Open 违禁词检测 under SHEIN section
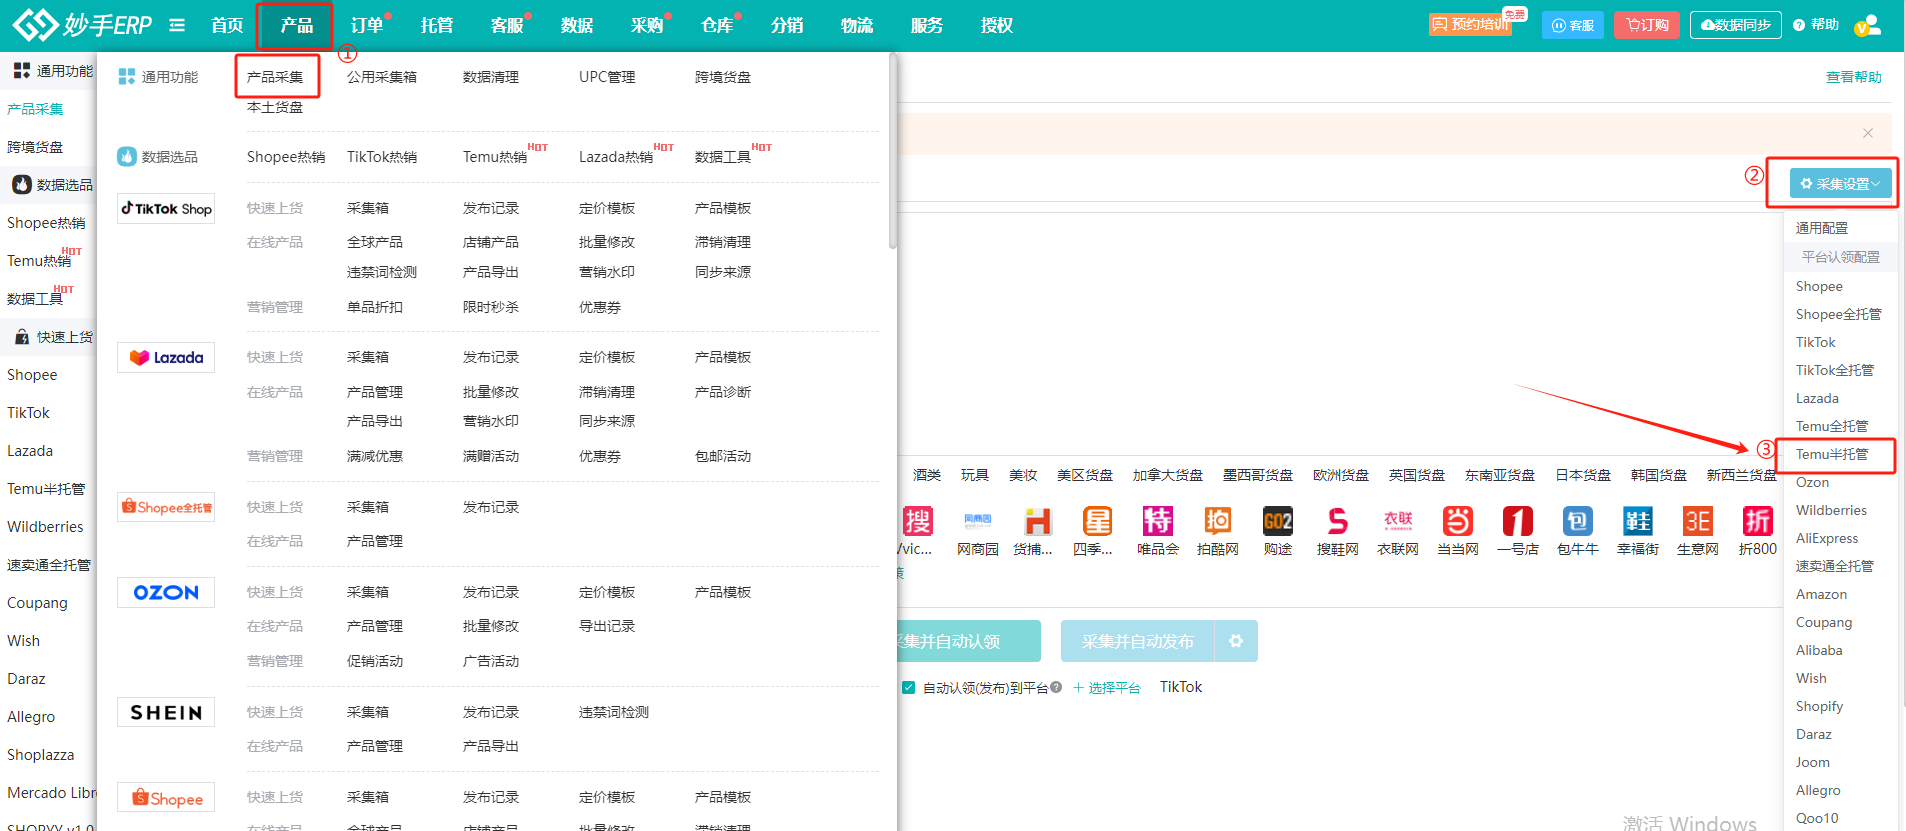Viewport: 1906px width, 831px height. click(x=613, y=712)
